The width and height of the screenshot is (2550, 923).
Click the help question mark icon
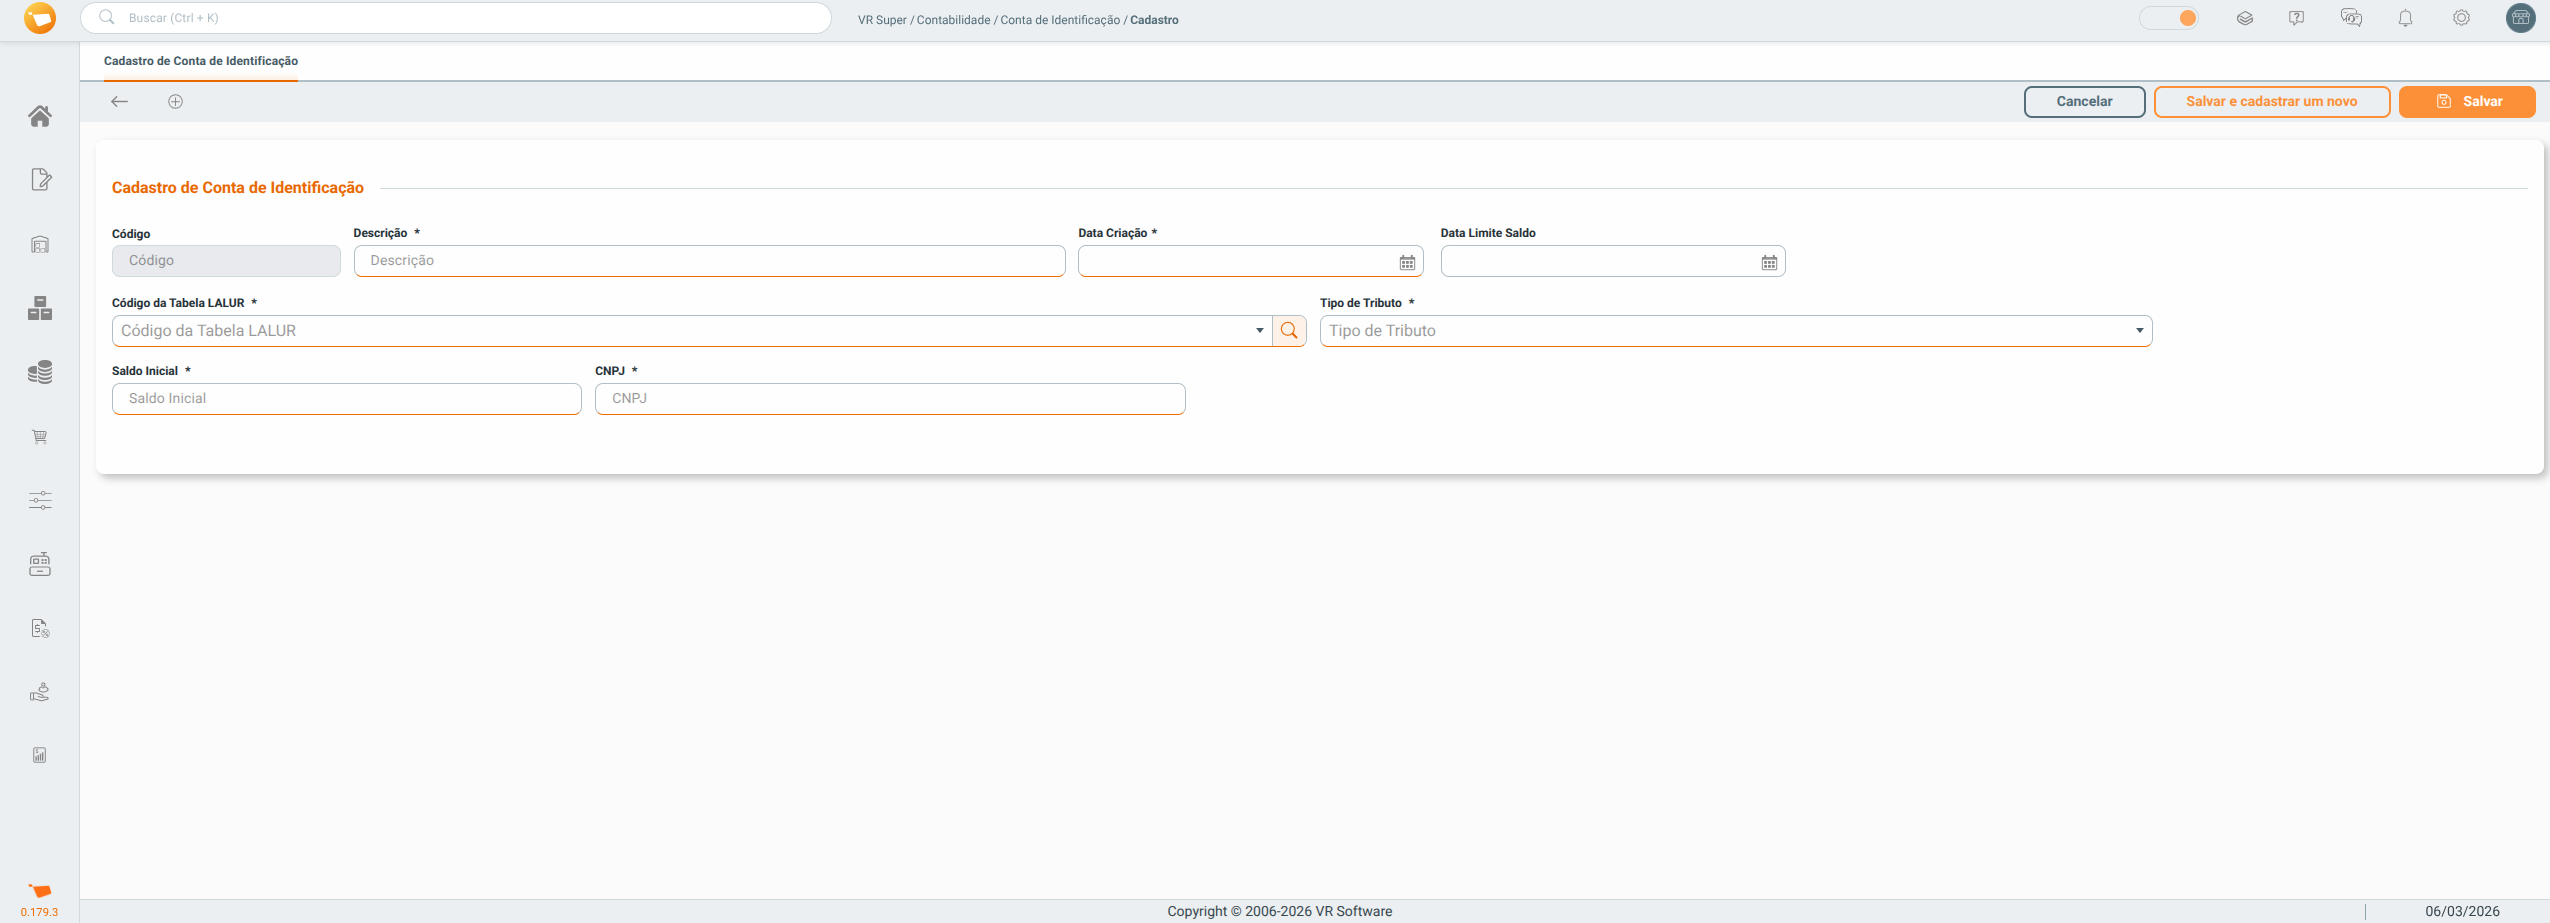(2296, 18)
